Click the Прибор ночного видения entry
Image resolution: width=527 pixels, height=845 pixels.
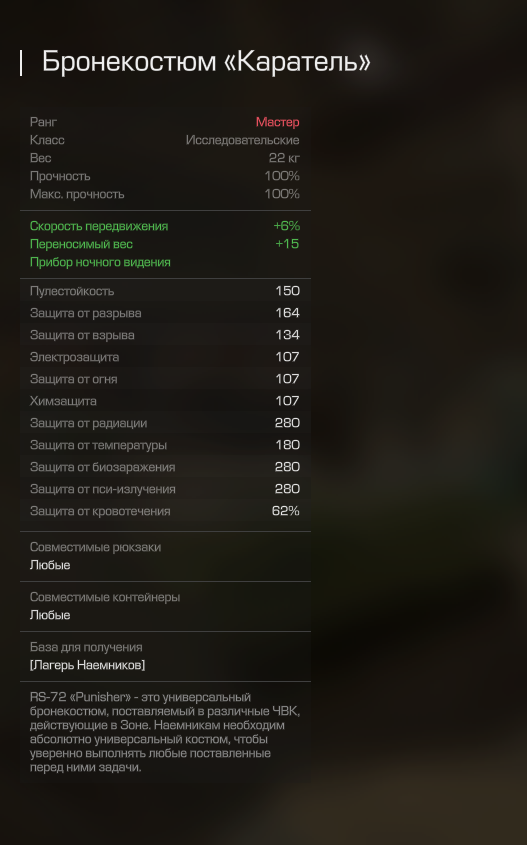click(100, 262)
